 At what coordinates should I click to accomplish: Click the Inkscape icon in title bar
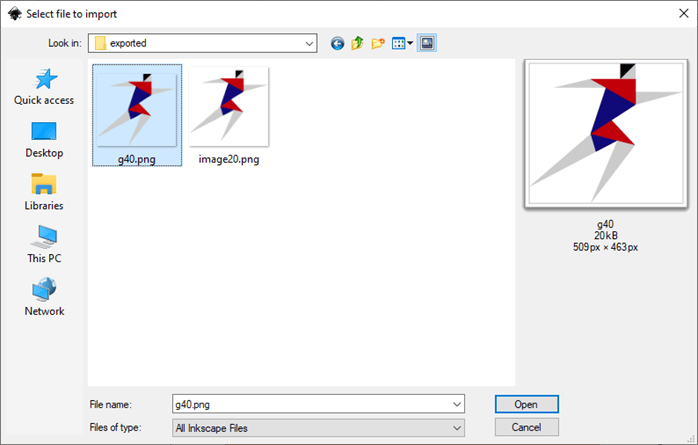pyautogui.click(x=15, y=14)
